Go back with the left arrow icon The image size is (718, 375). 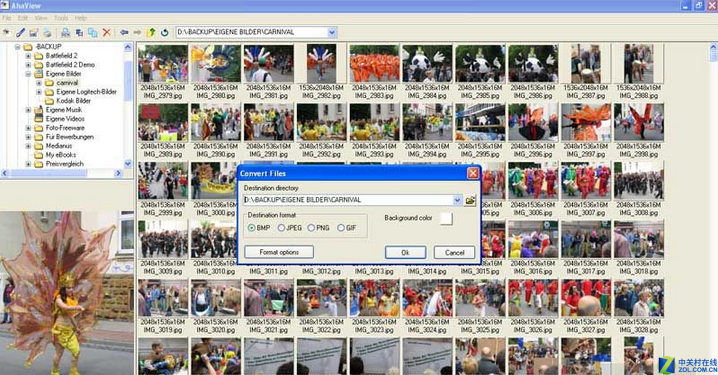tap(124, 32)
